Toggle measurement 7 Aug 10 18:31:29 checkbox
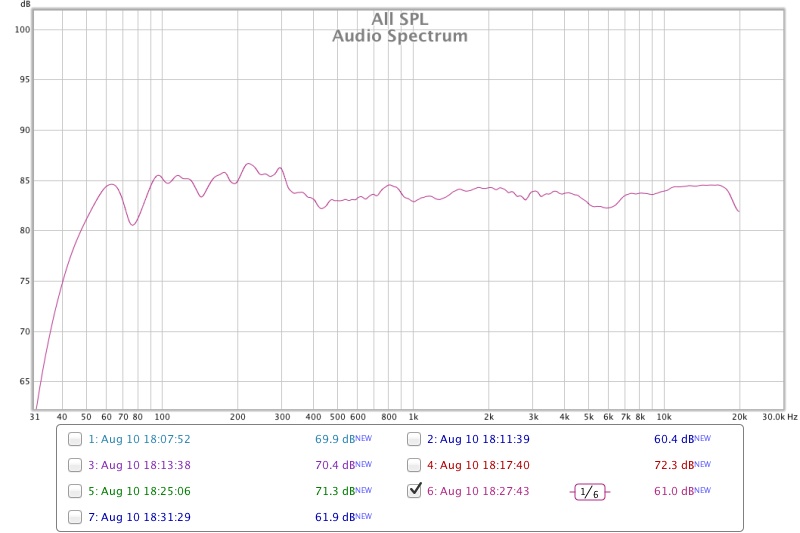Viewport: 800px width, 533px height. tap(75, 517)
